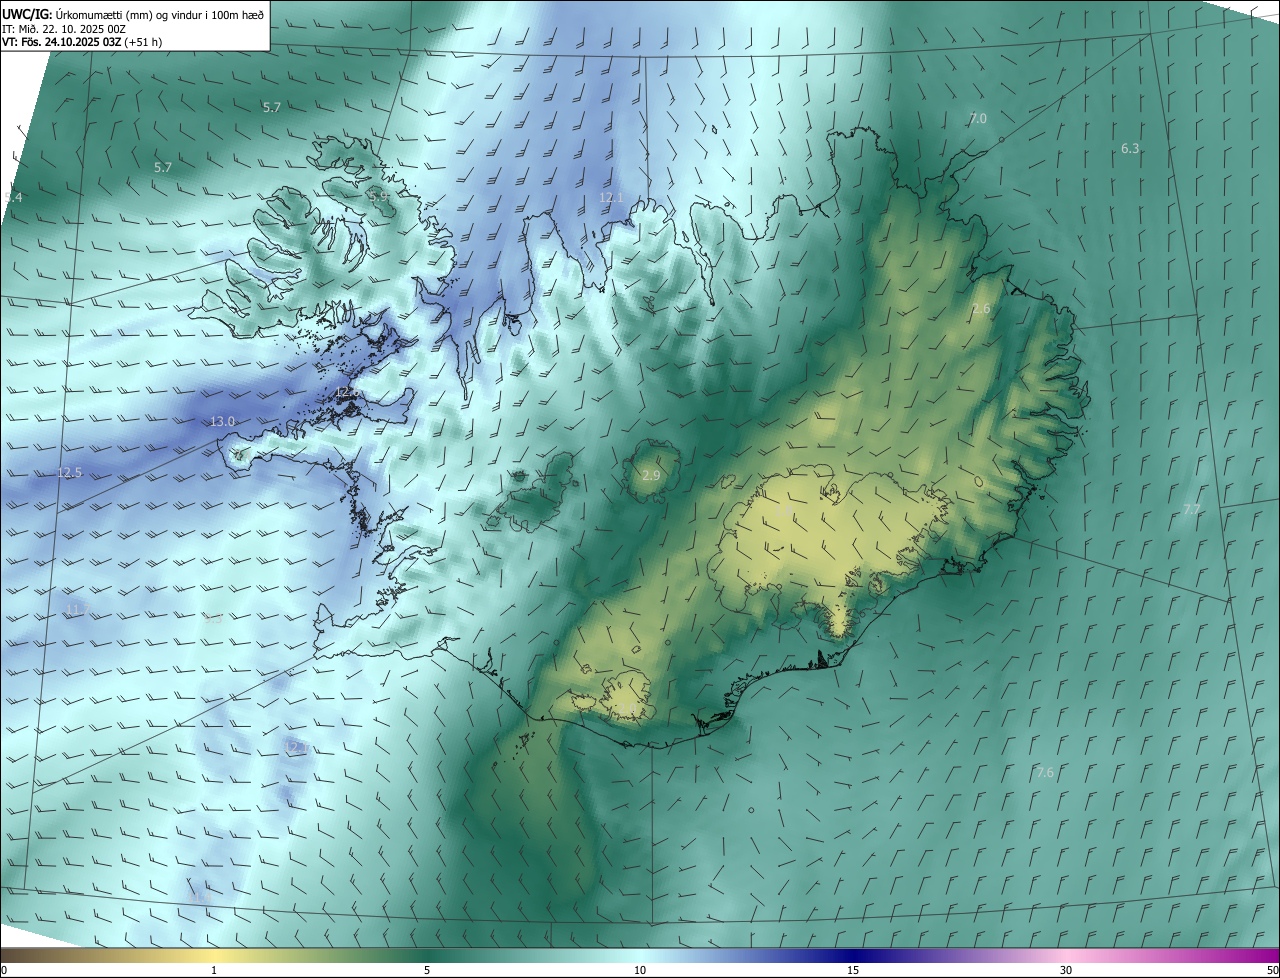The width and height of the screenshot is (1280, 978).
Task: Click the map value label 2.9
Action: pos(651,475)
